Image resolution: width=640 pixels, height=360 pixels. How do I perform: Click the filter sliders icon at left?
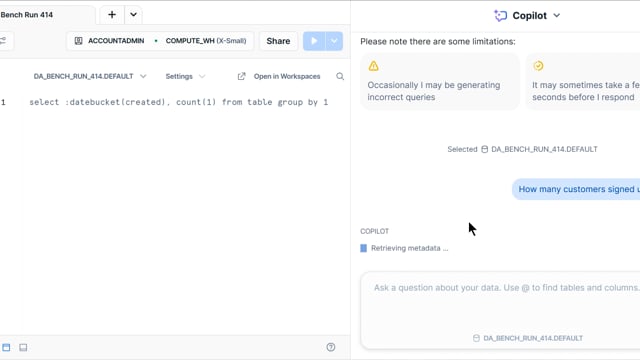[x=3, y=41]
